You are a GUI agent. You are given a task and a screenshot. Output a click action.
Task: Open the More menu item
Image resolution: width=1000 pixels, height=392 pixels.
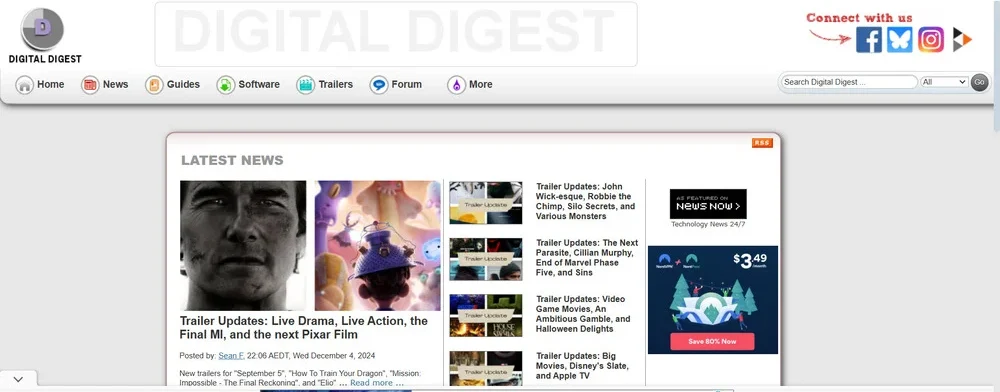coord(480,84)
